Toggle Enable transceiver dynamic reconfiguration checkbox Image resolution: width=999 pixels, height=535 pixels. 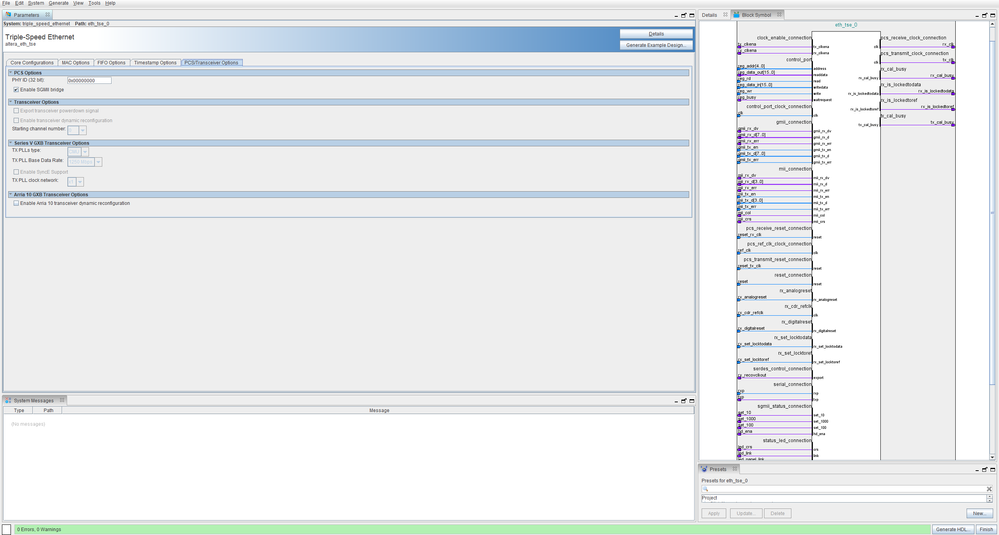16,120
